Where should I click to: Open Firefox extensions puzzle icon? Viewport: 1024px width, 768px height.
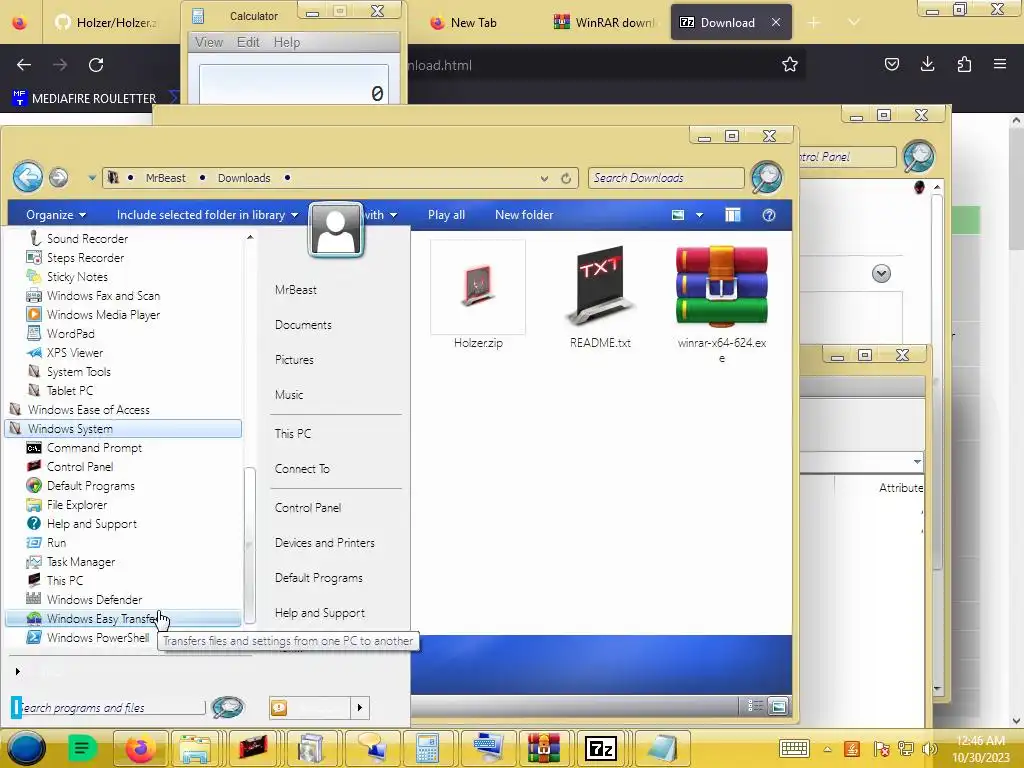click(964, 64)
